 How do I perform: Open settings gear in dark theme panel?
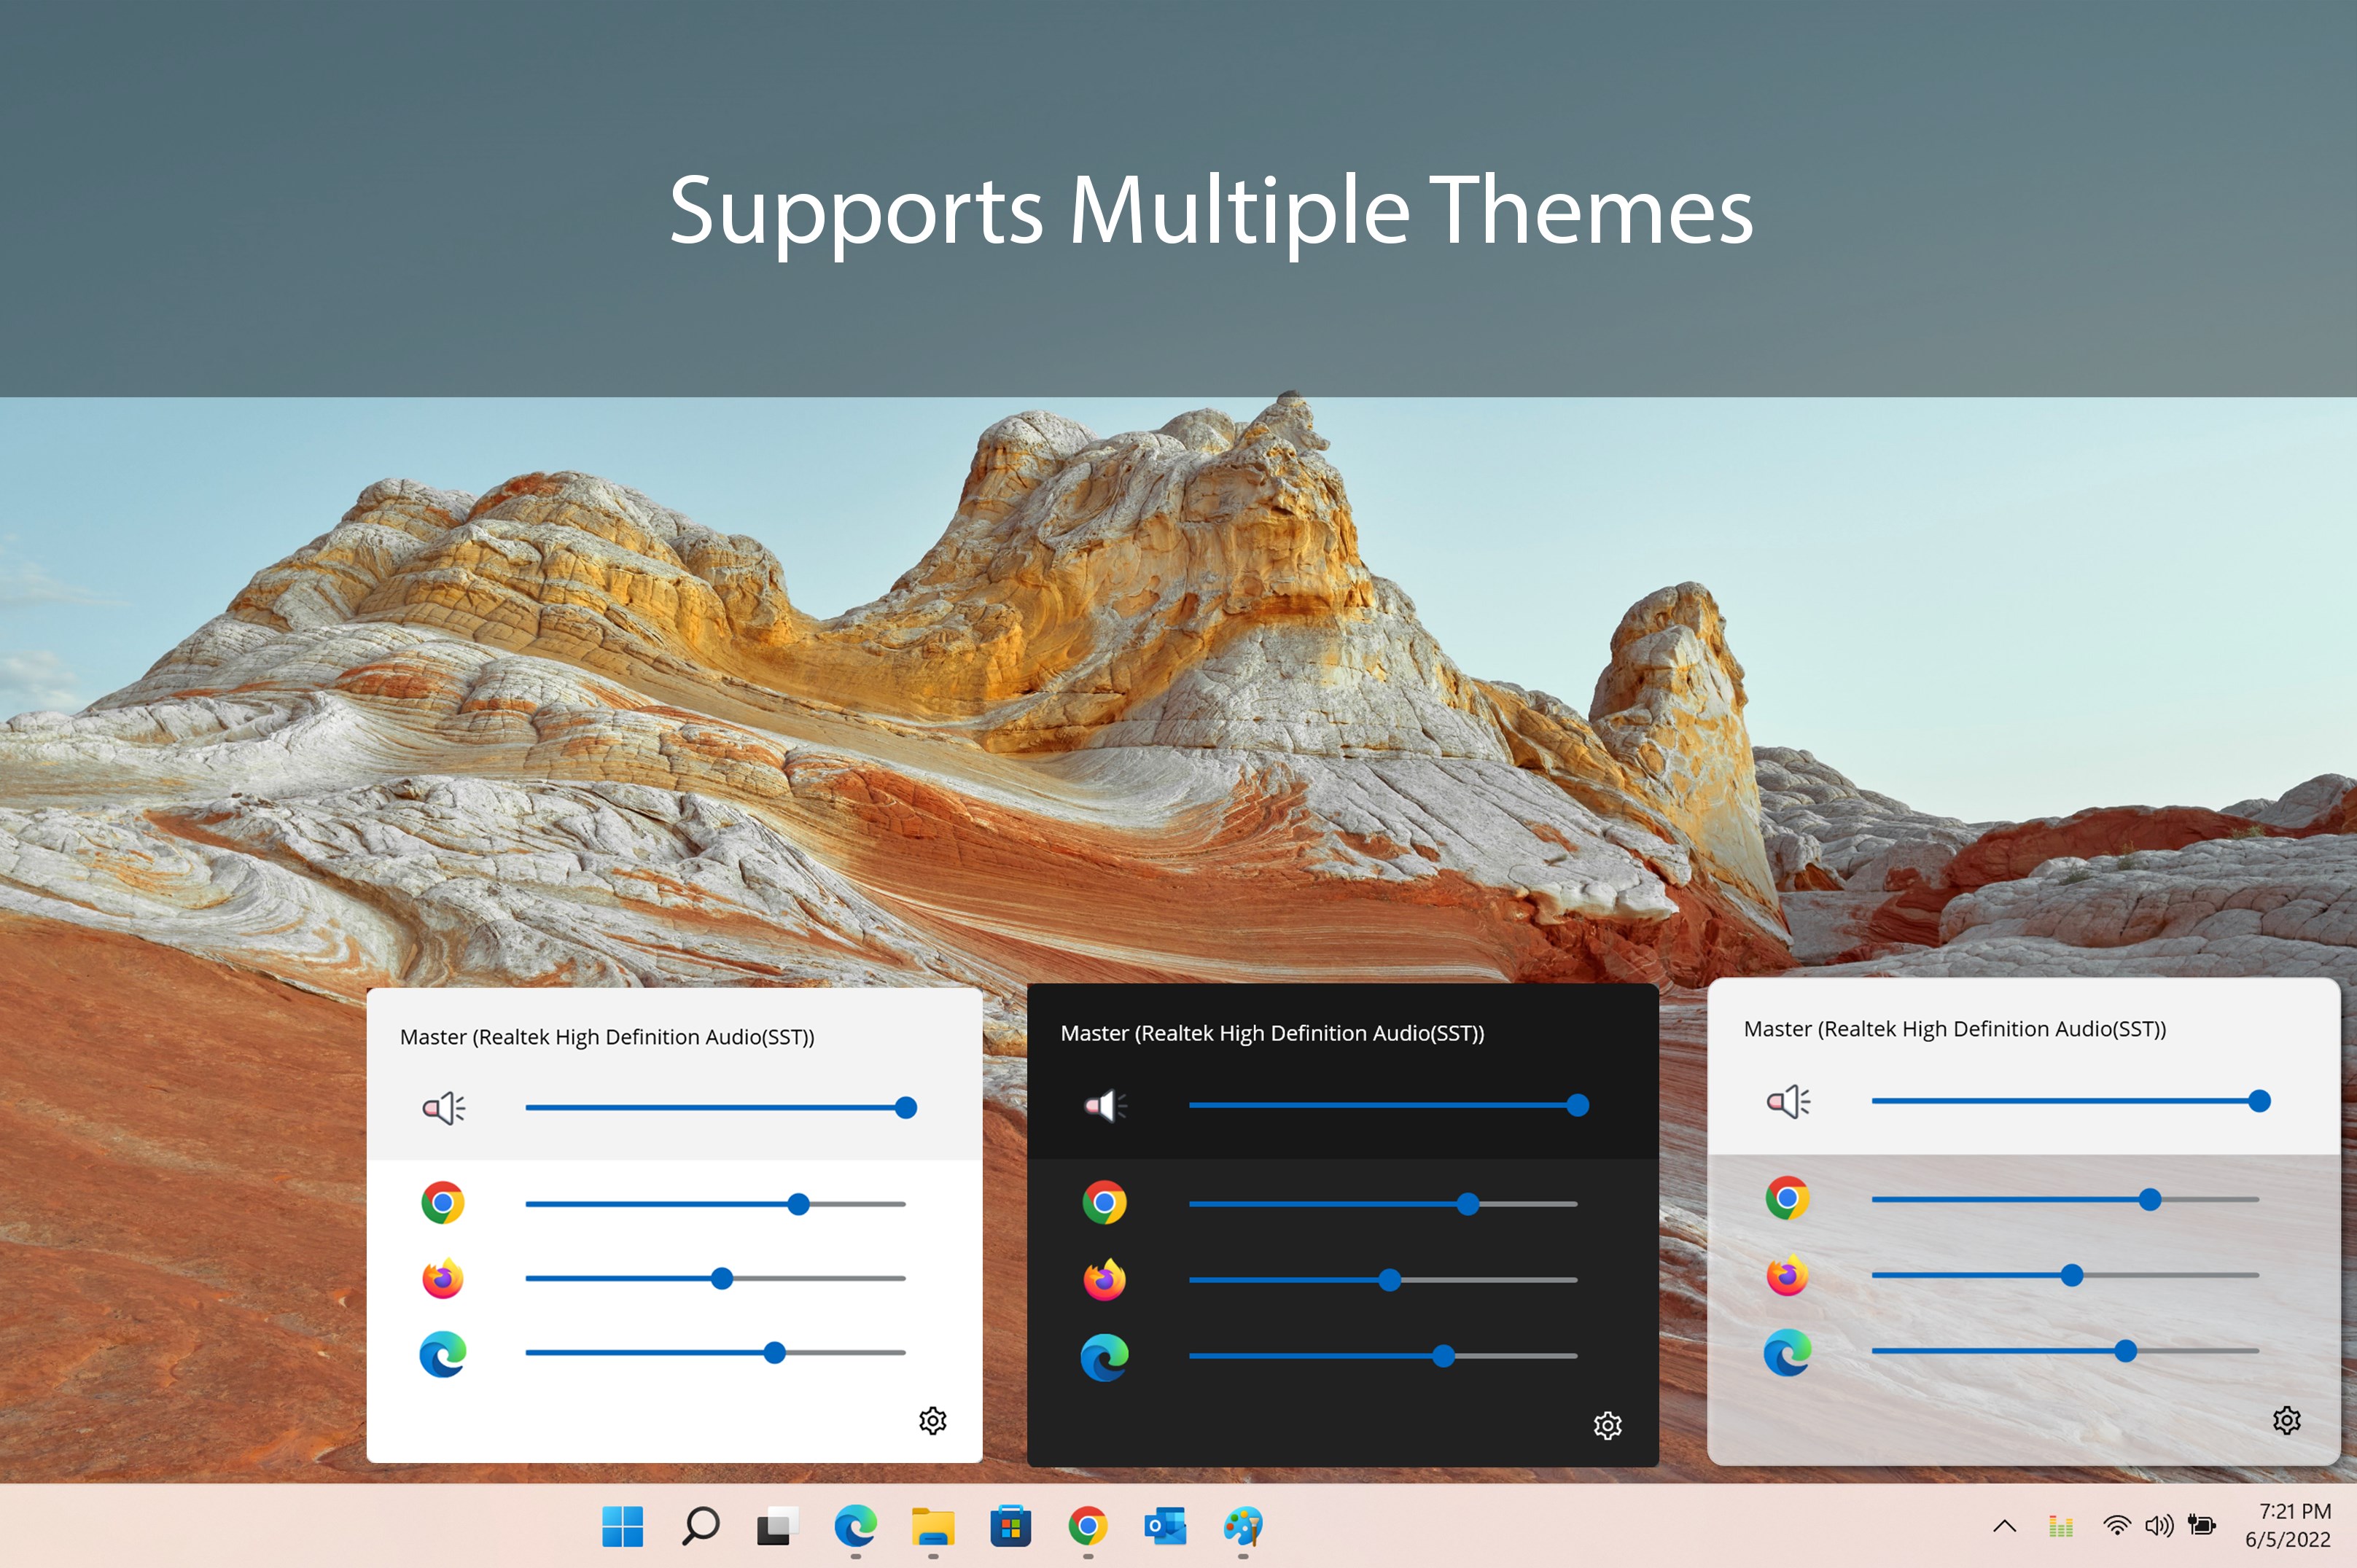pyautogui.click(x=1607, y=1425)
